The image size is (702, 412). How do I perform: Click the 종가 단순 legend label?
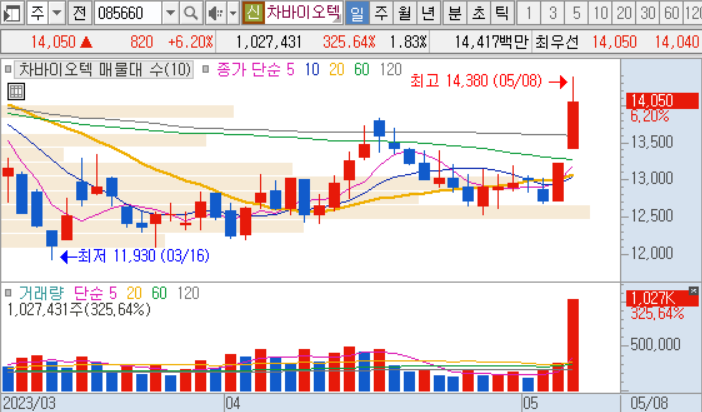point(249,69)
